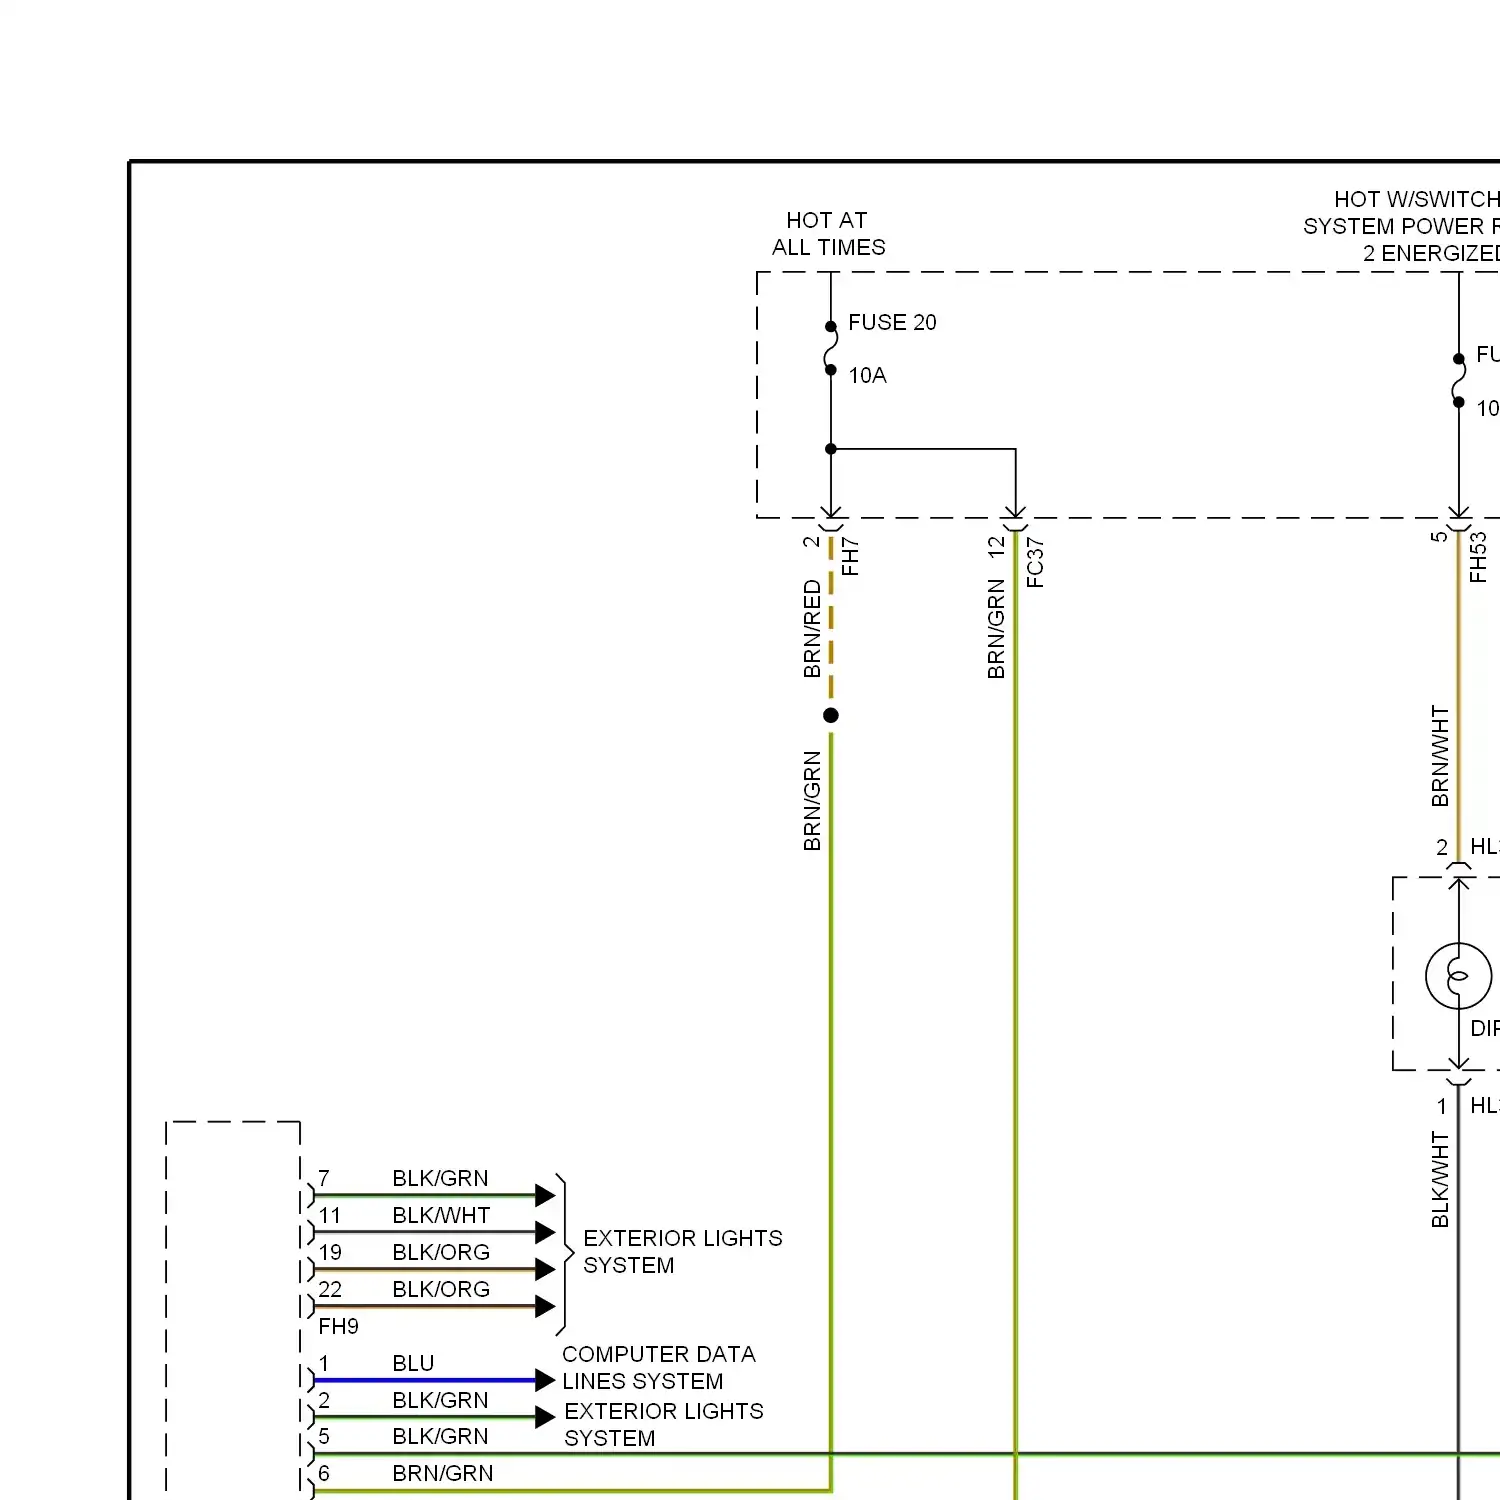Select the 10A rating under FUSE 20
The width and height of the screenshot is (1500, 1500).
[867, 375]
